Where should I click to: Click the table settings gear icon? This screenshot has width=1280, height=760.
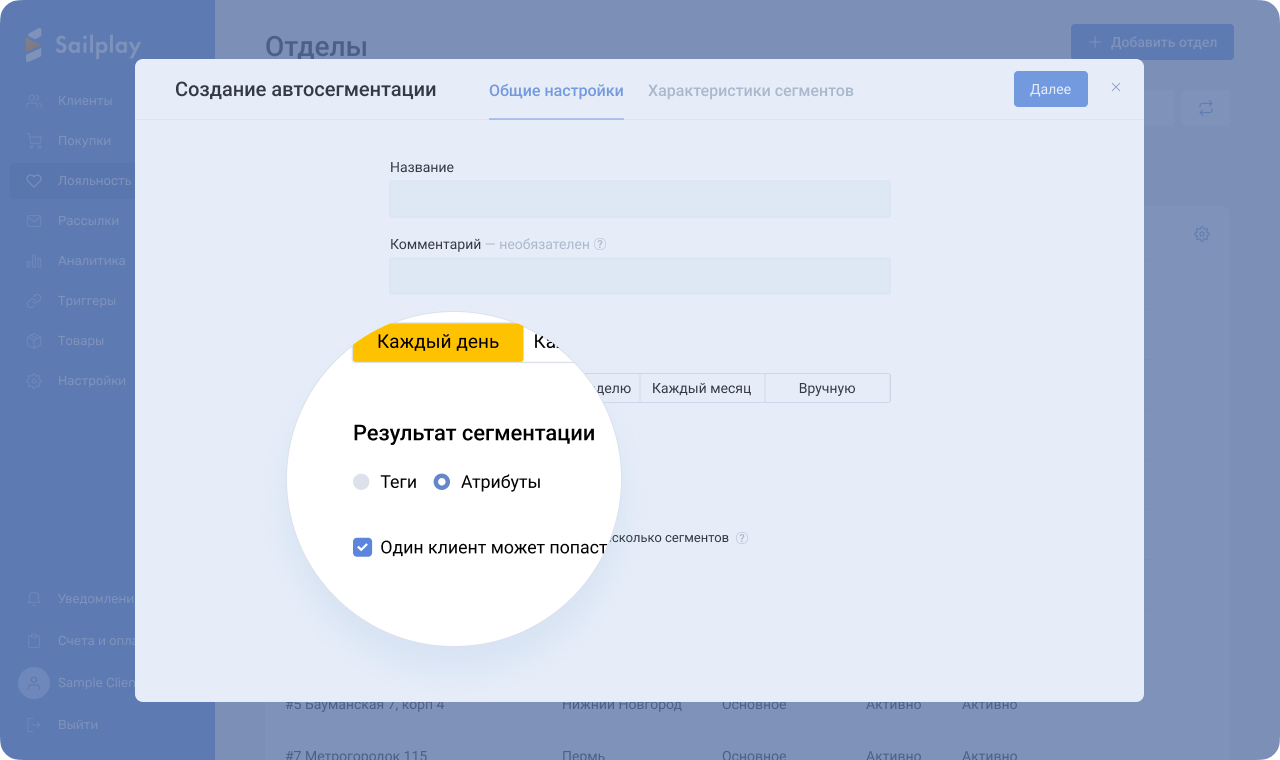[1202, 234]
